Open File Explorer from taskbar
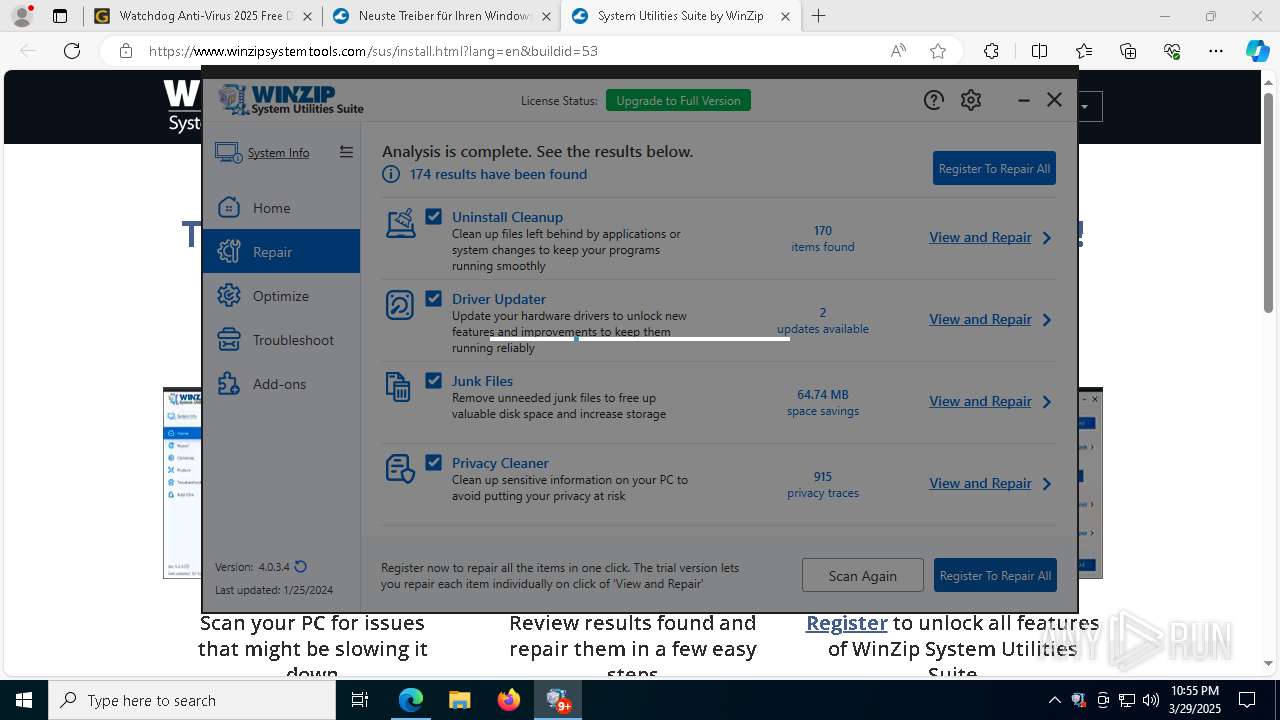Image resolution: width=1280 pixels, height=720 pixels. (x=459, y=700)
